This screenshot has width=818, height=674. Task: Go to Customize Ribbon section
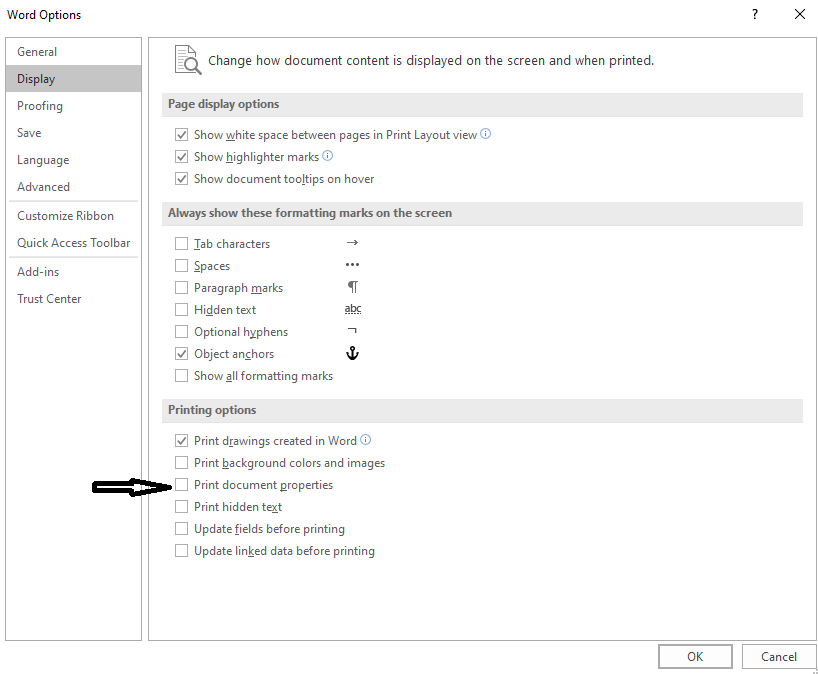65,216
